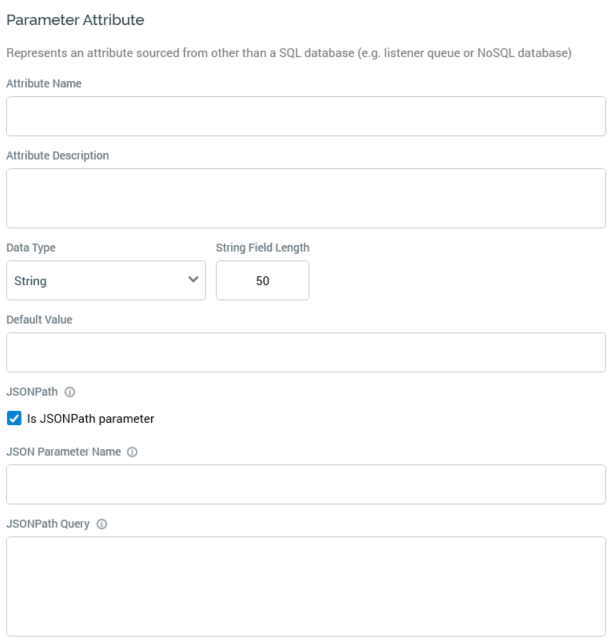Click the info icon beside JSONPath Query
This screenshot has width=611, height=641.
pyautogui.click(x=102, y=524)
